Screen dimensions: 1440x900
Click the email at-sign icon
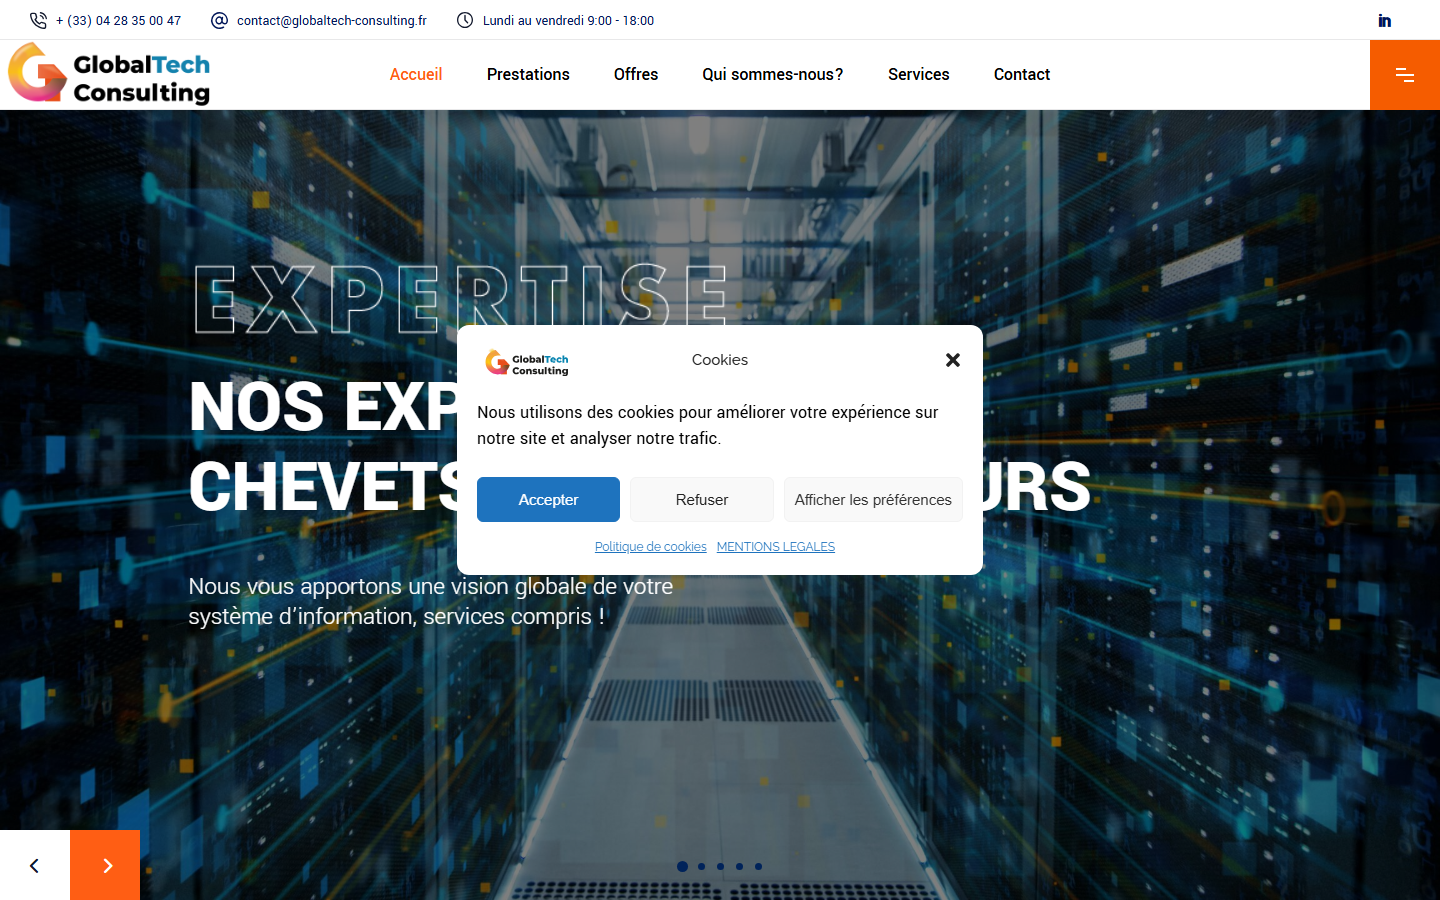[220, 20]
